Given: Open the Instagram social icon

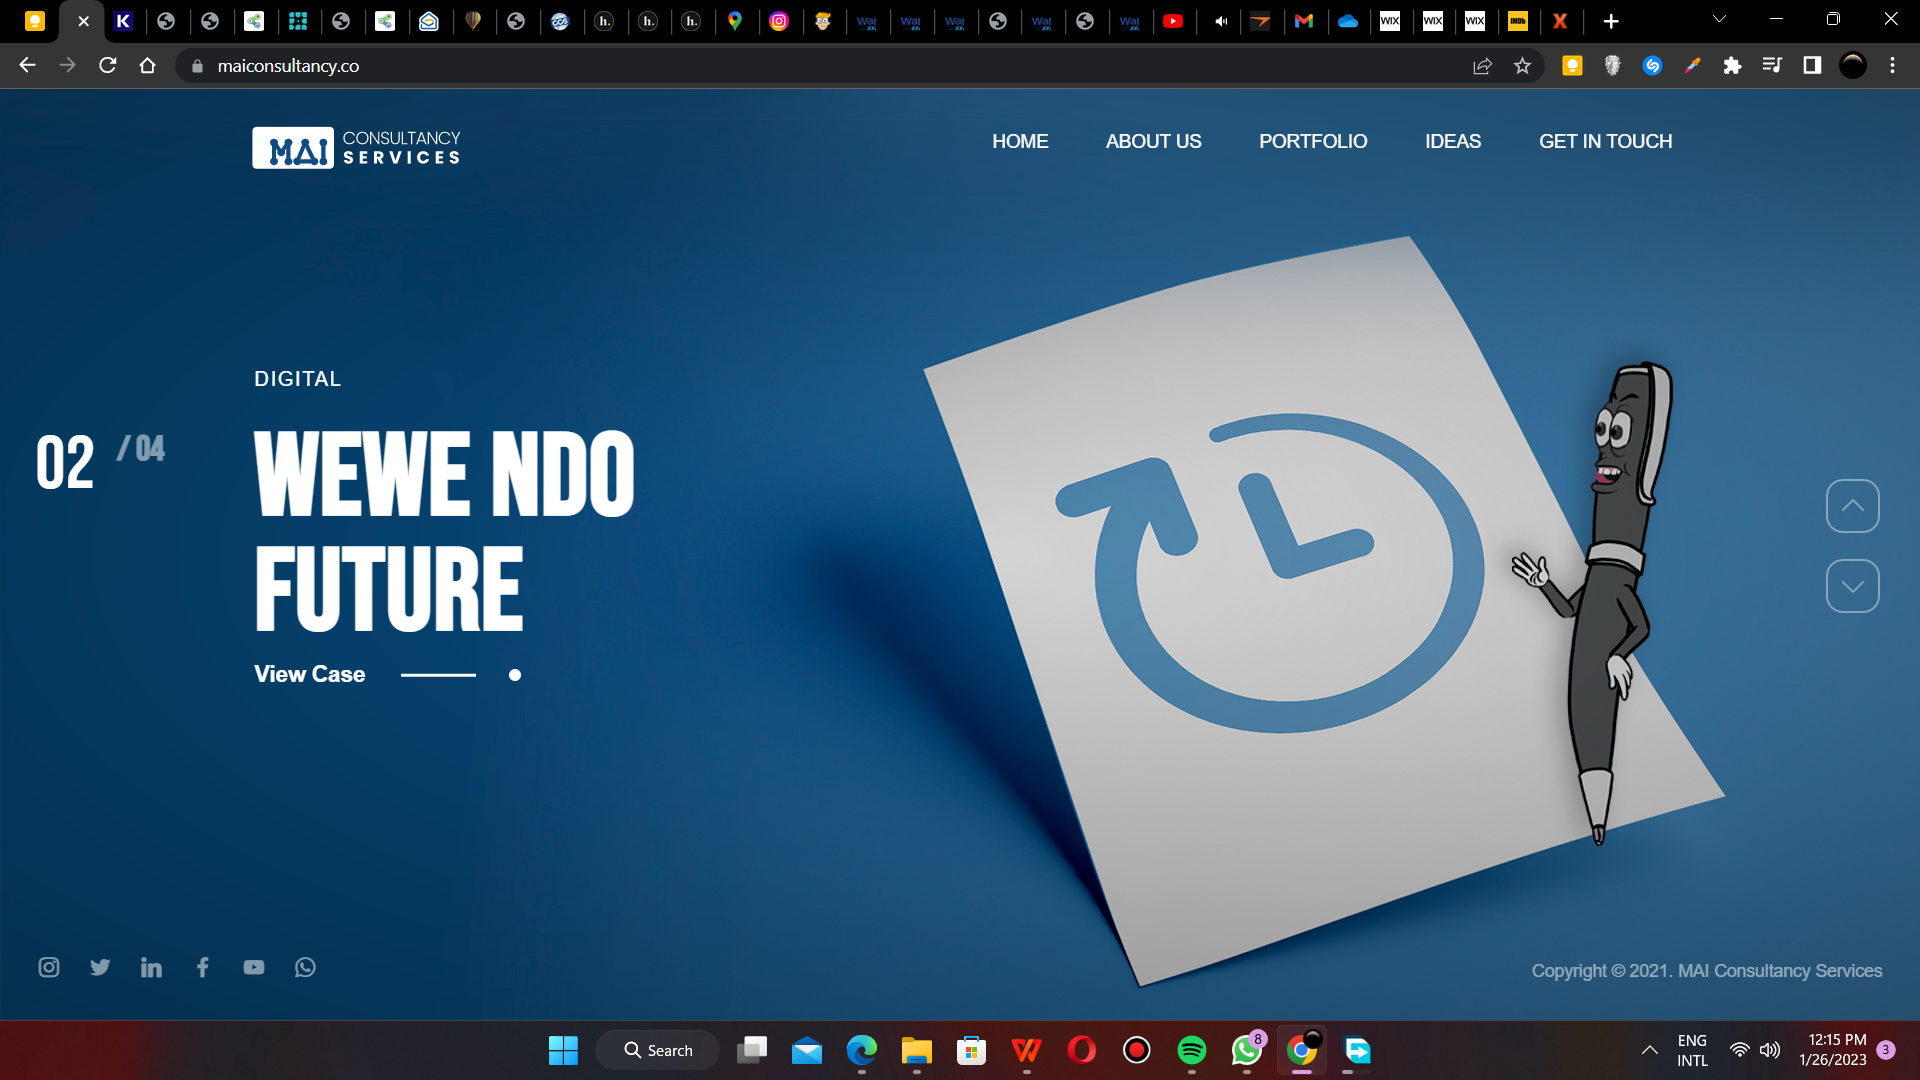Looking at the screenshot, I should 49,967.
